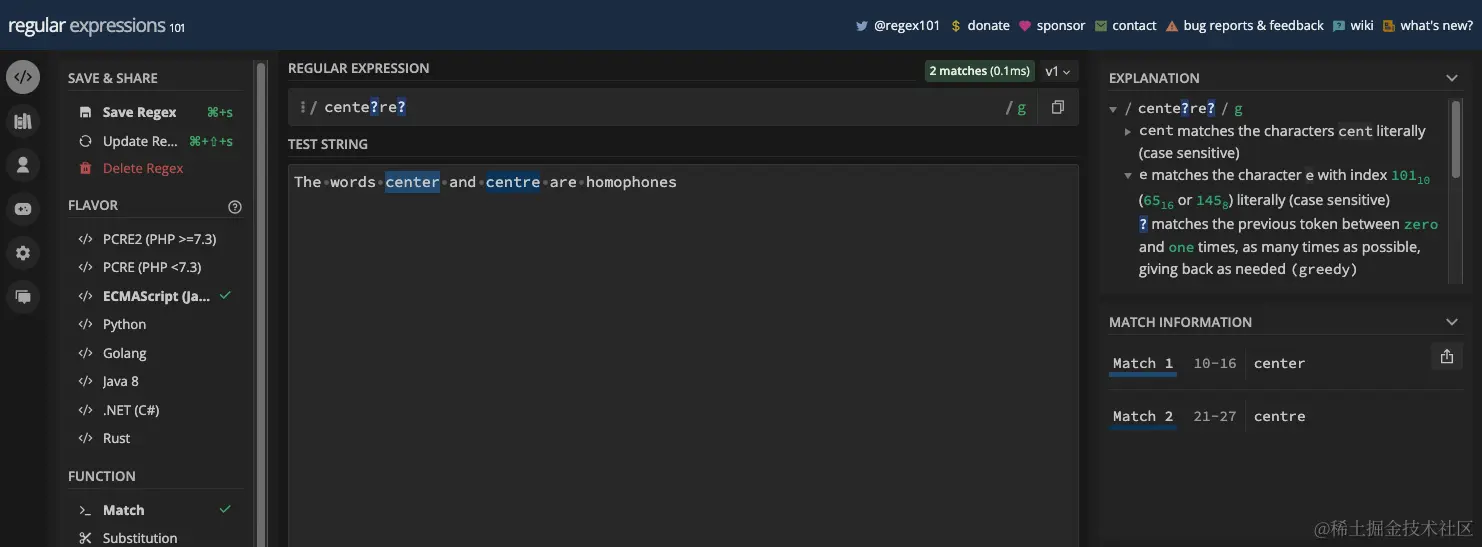Click the donate link
Screen dimensions: 1482x547
click(x=988, y=26)
